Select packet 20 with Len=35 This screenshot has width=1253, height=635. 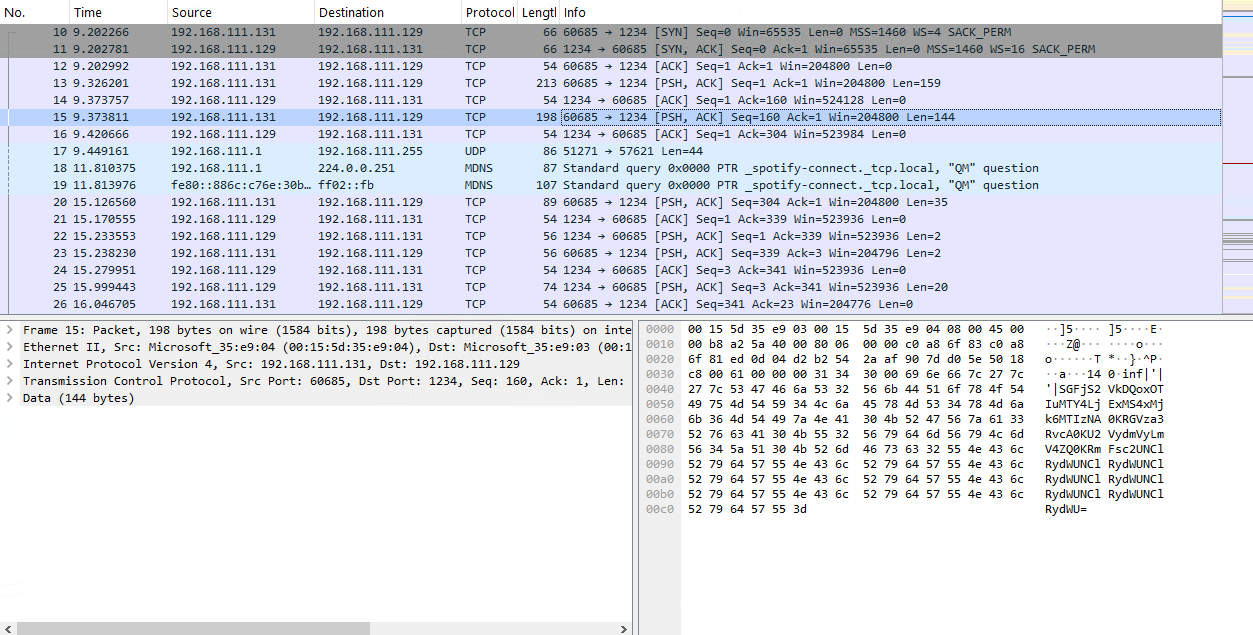click(610, 202)
